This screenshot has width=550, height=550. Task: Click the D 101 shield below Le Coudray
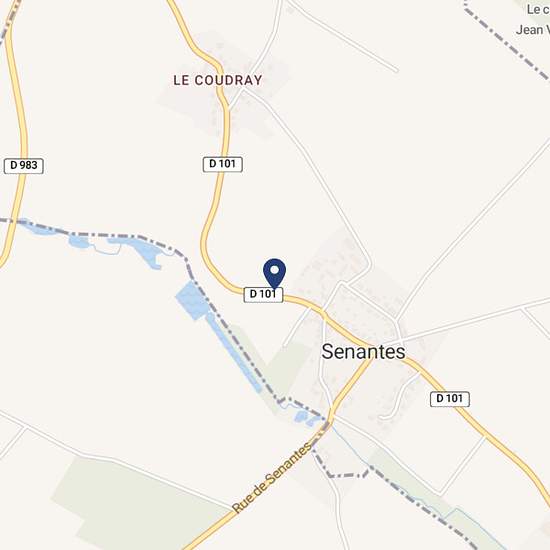tap(222, 164)
